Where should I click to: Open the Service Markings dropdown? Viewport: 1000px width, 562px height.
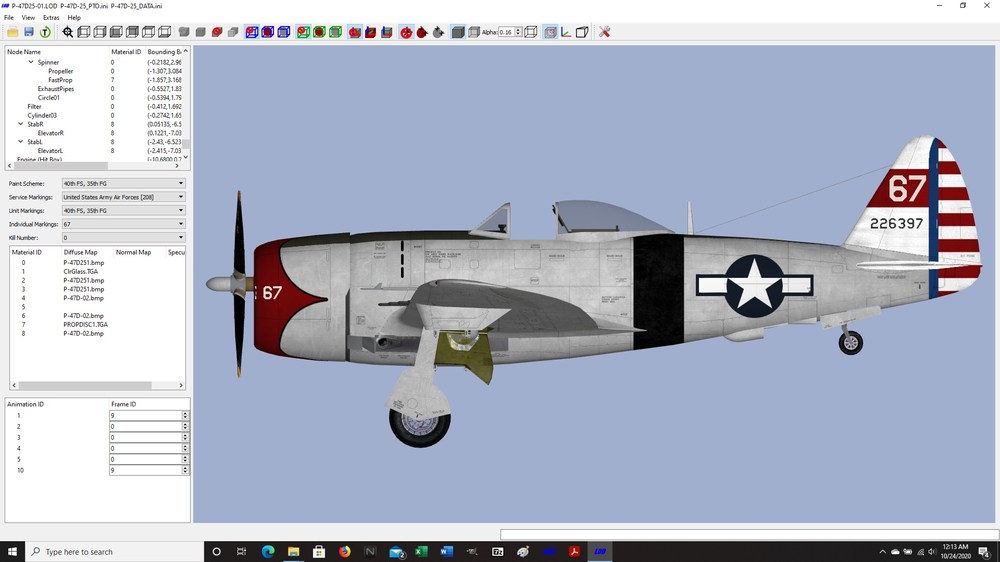(x=123, y=197)
